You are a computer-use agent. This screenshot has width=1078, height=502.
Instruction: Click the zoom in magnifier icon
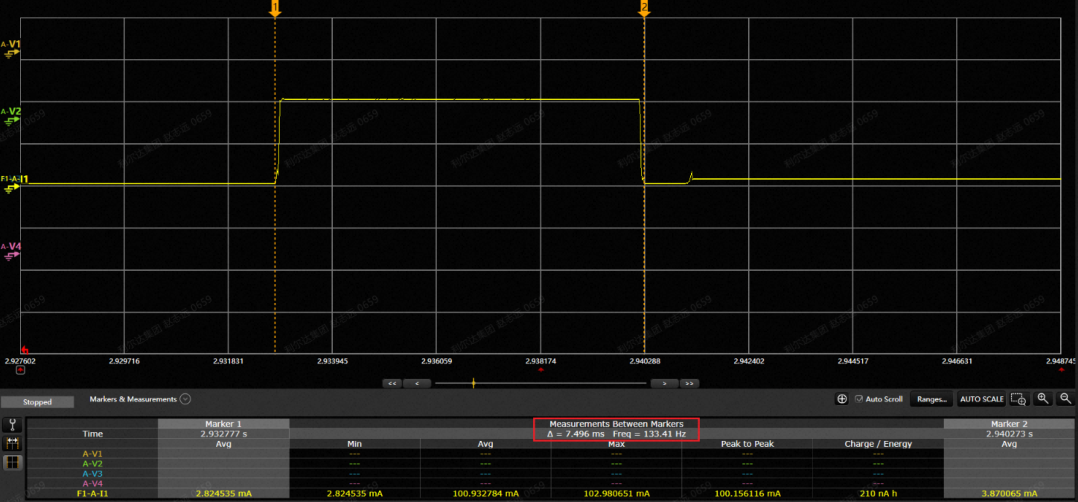click(x=1043, y=399)
